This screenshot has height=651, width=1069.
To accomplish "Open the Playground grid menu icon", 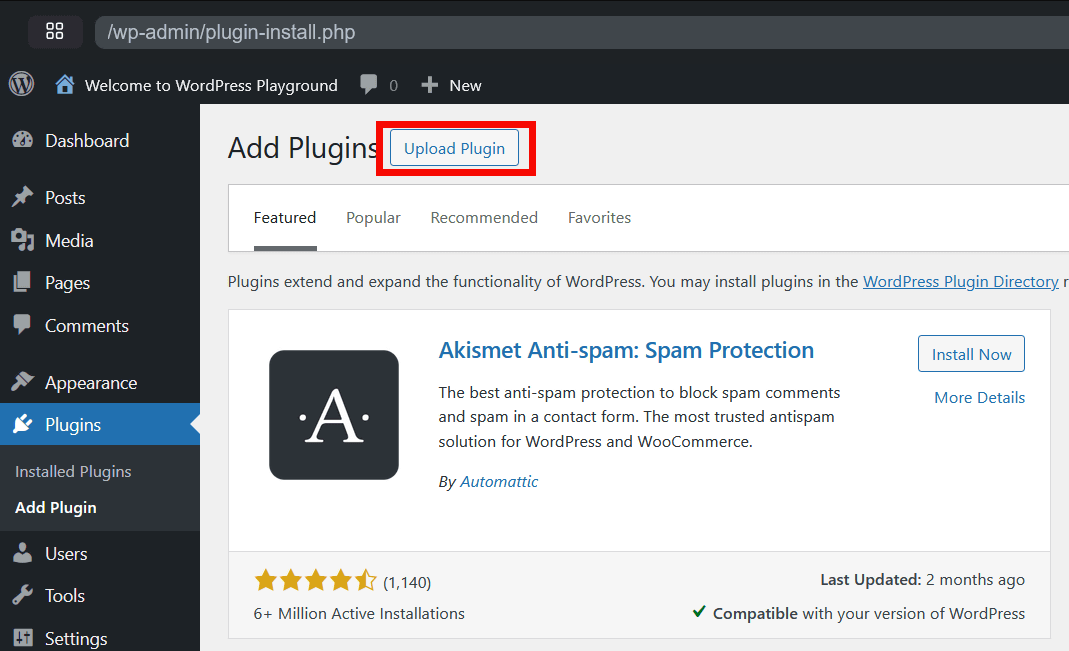I will click(55, 32).
